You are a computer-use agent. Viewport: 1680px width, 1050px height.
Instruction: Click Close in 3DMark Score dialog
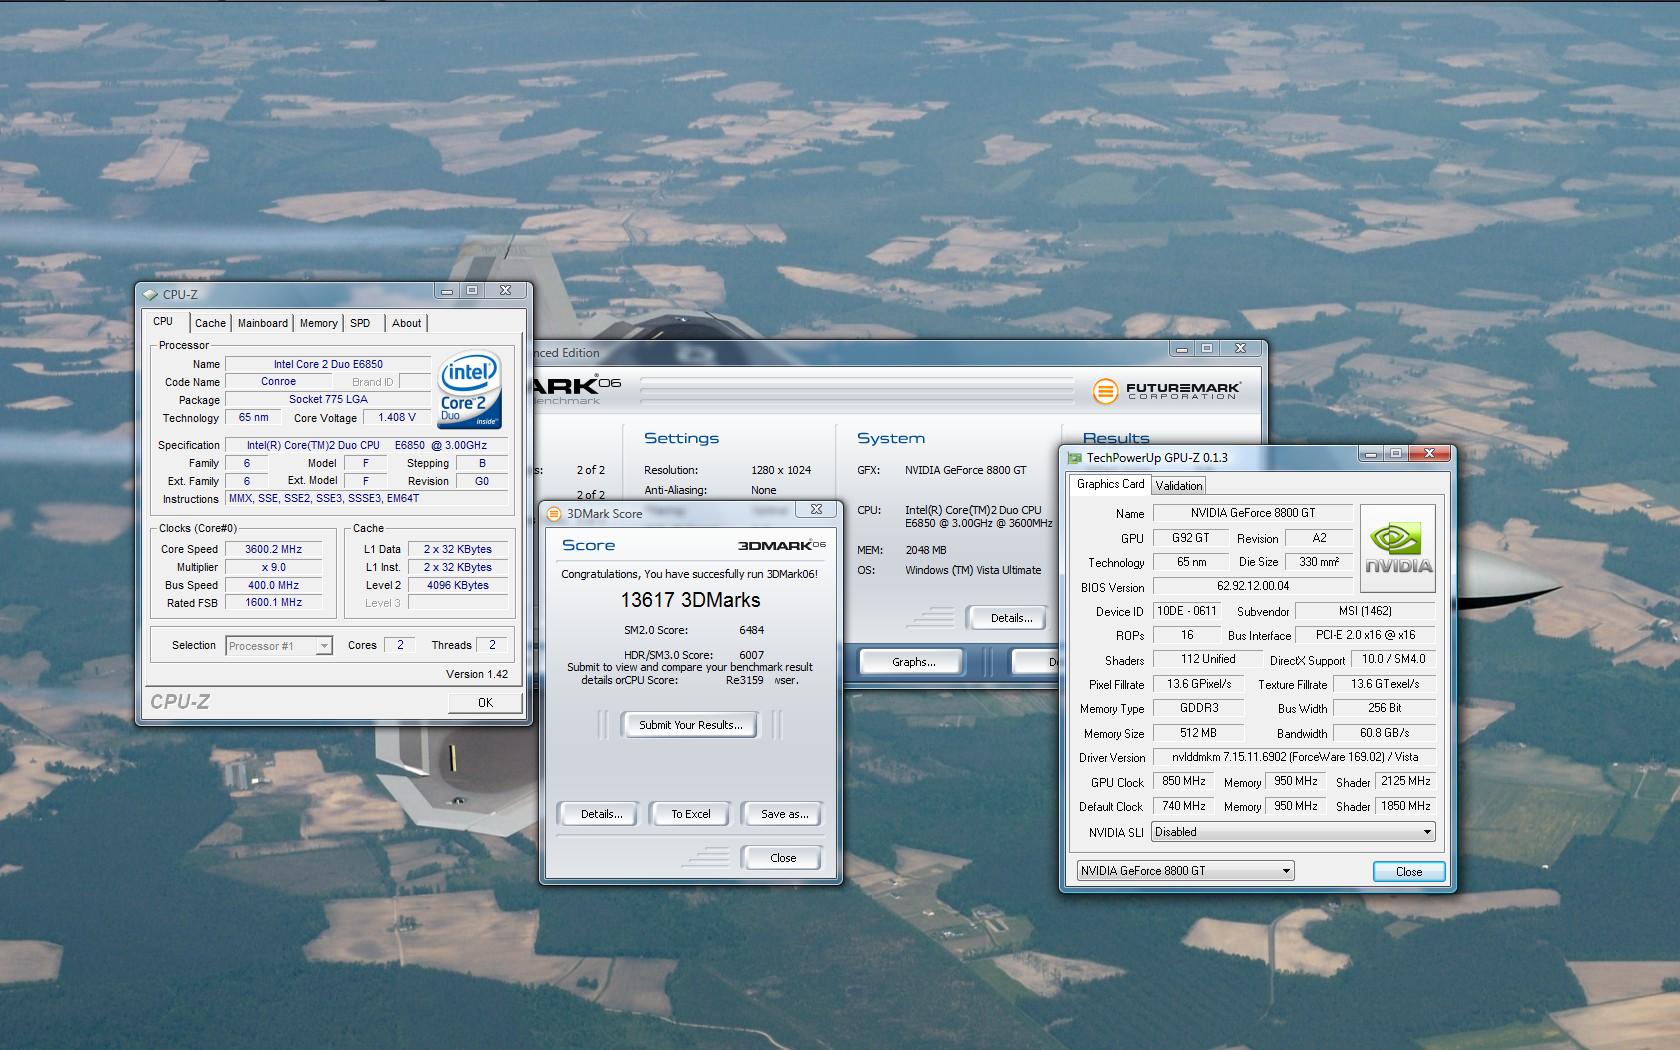tap(783, 858)
